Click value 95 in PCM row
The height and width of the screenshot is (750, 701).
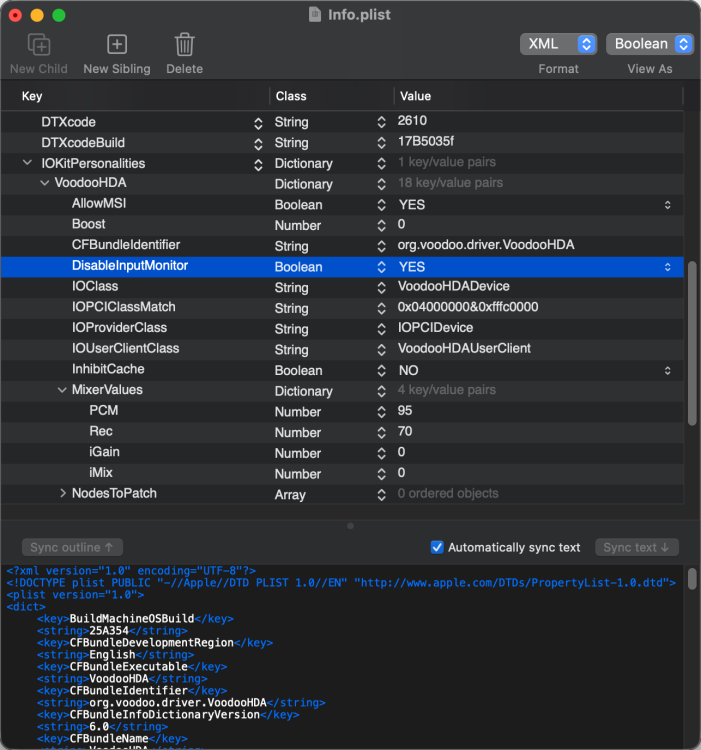tap(405, 410)
